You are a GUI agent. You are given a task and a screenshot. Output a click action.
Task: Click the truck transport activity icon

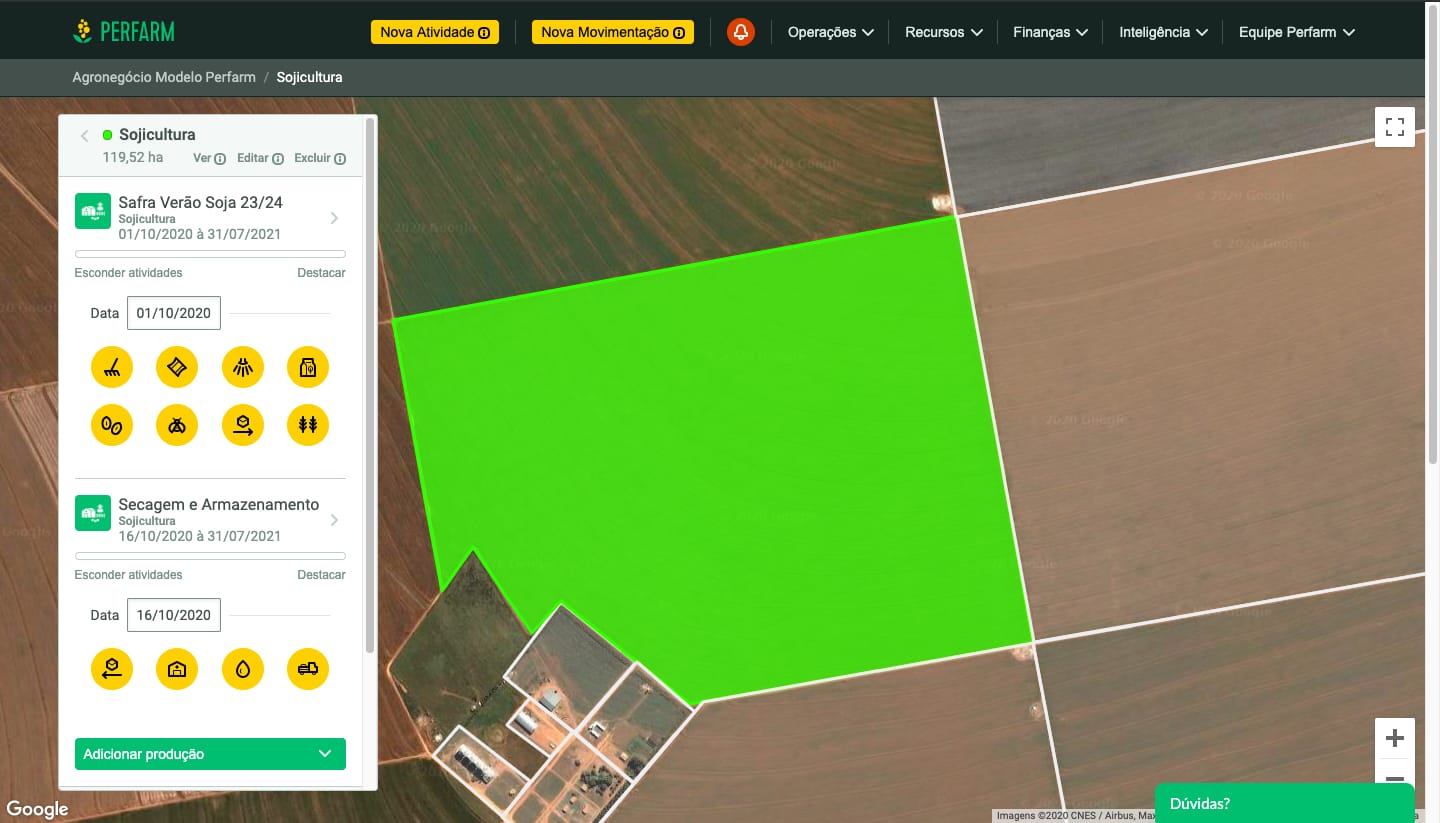click(308, 669)
